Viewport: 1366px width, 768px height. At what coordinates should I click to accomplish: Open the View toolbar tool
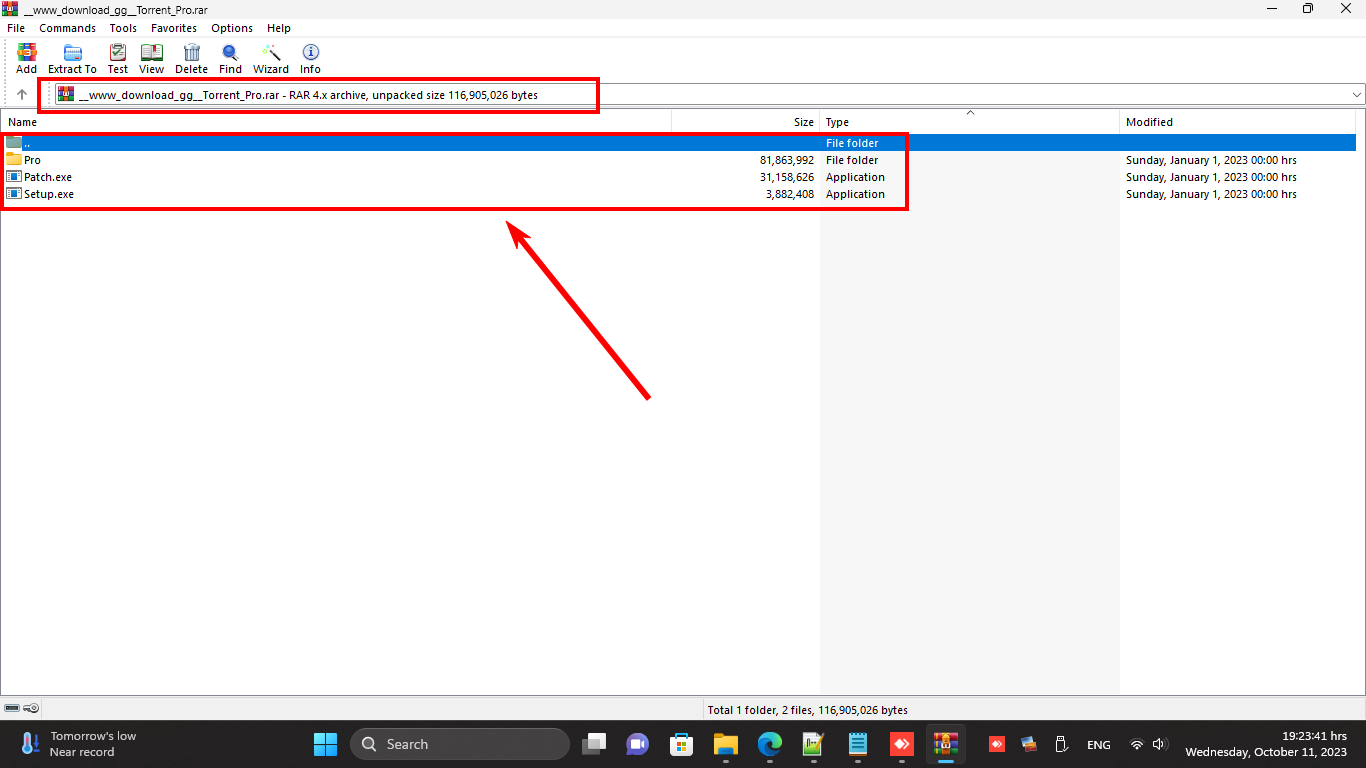pyautogui.click(x=152, y=59)
